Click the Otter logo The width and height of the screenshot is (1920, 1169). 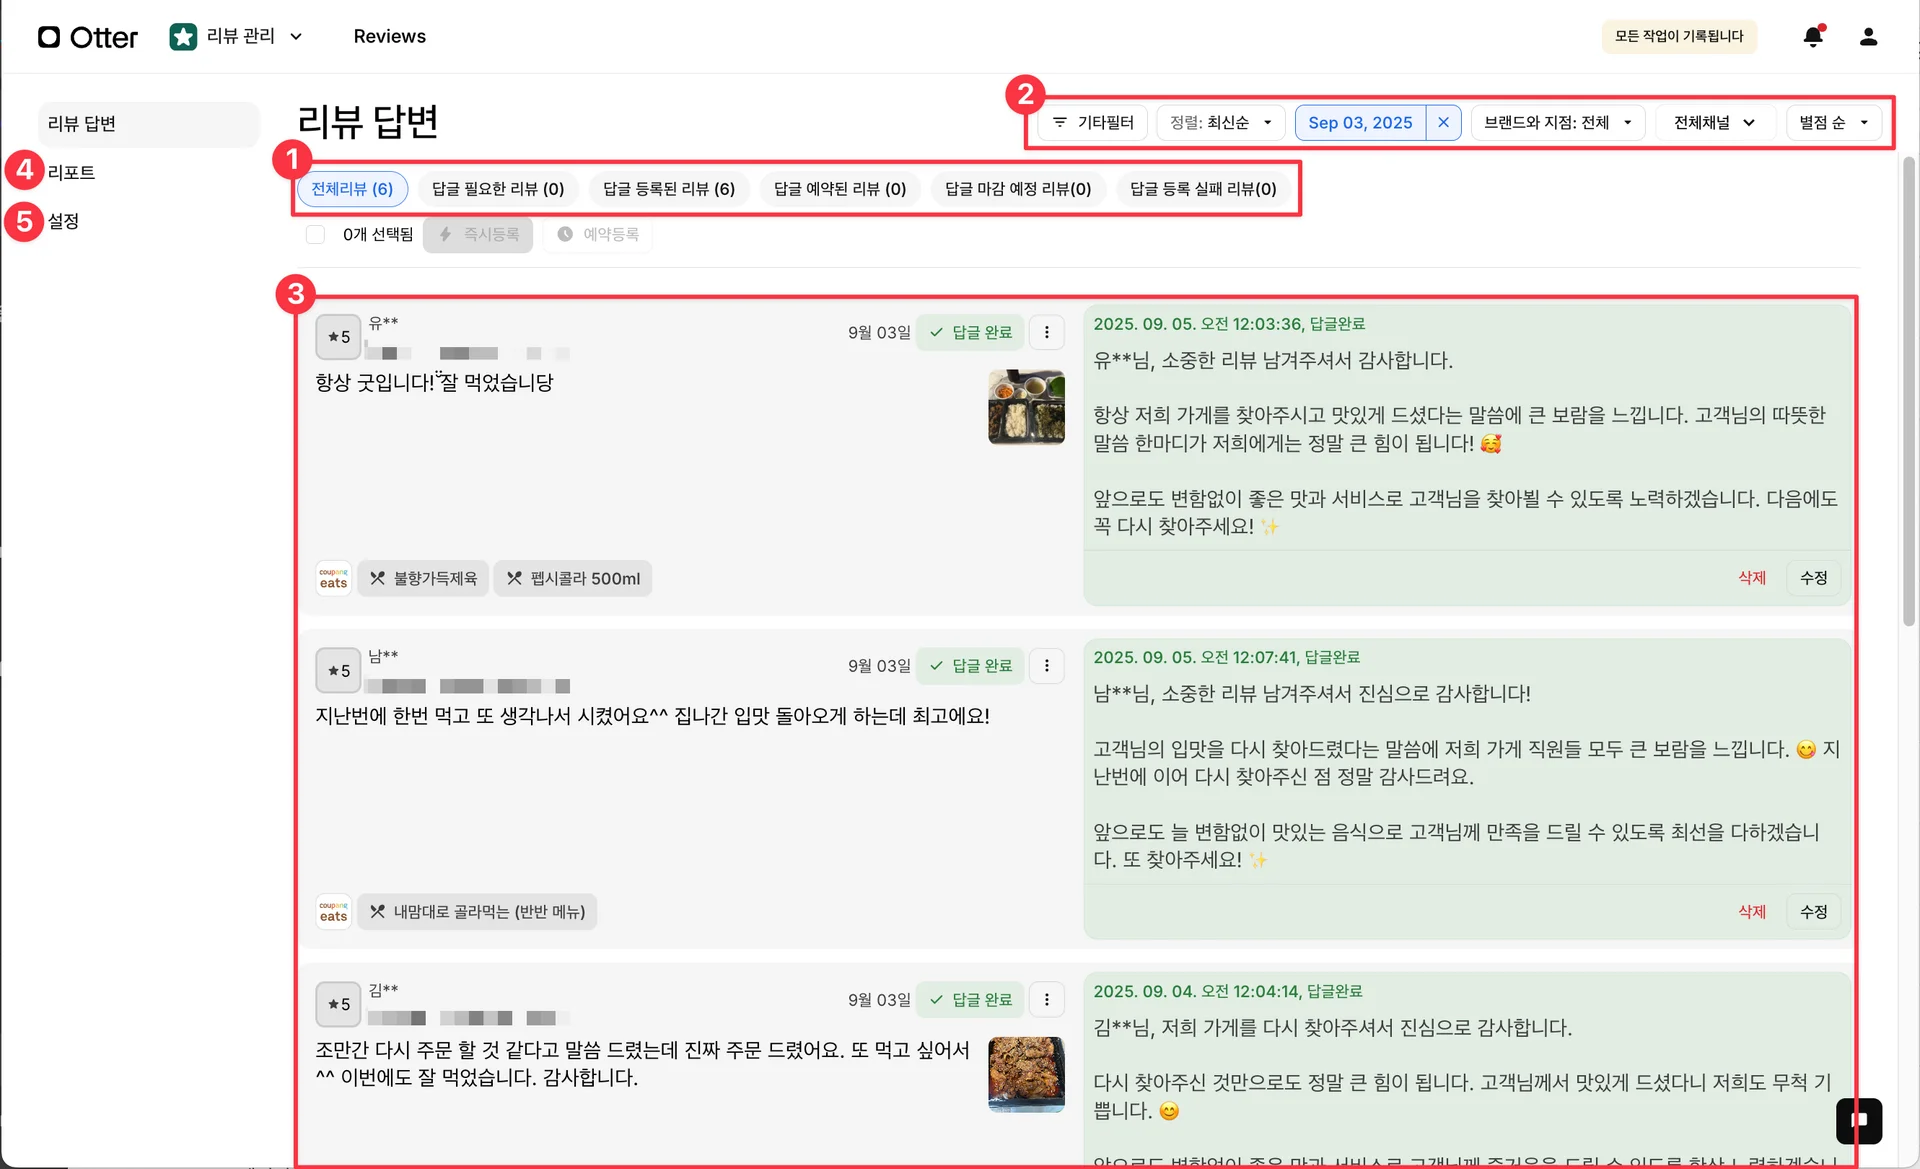(88, 37)
